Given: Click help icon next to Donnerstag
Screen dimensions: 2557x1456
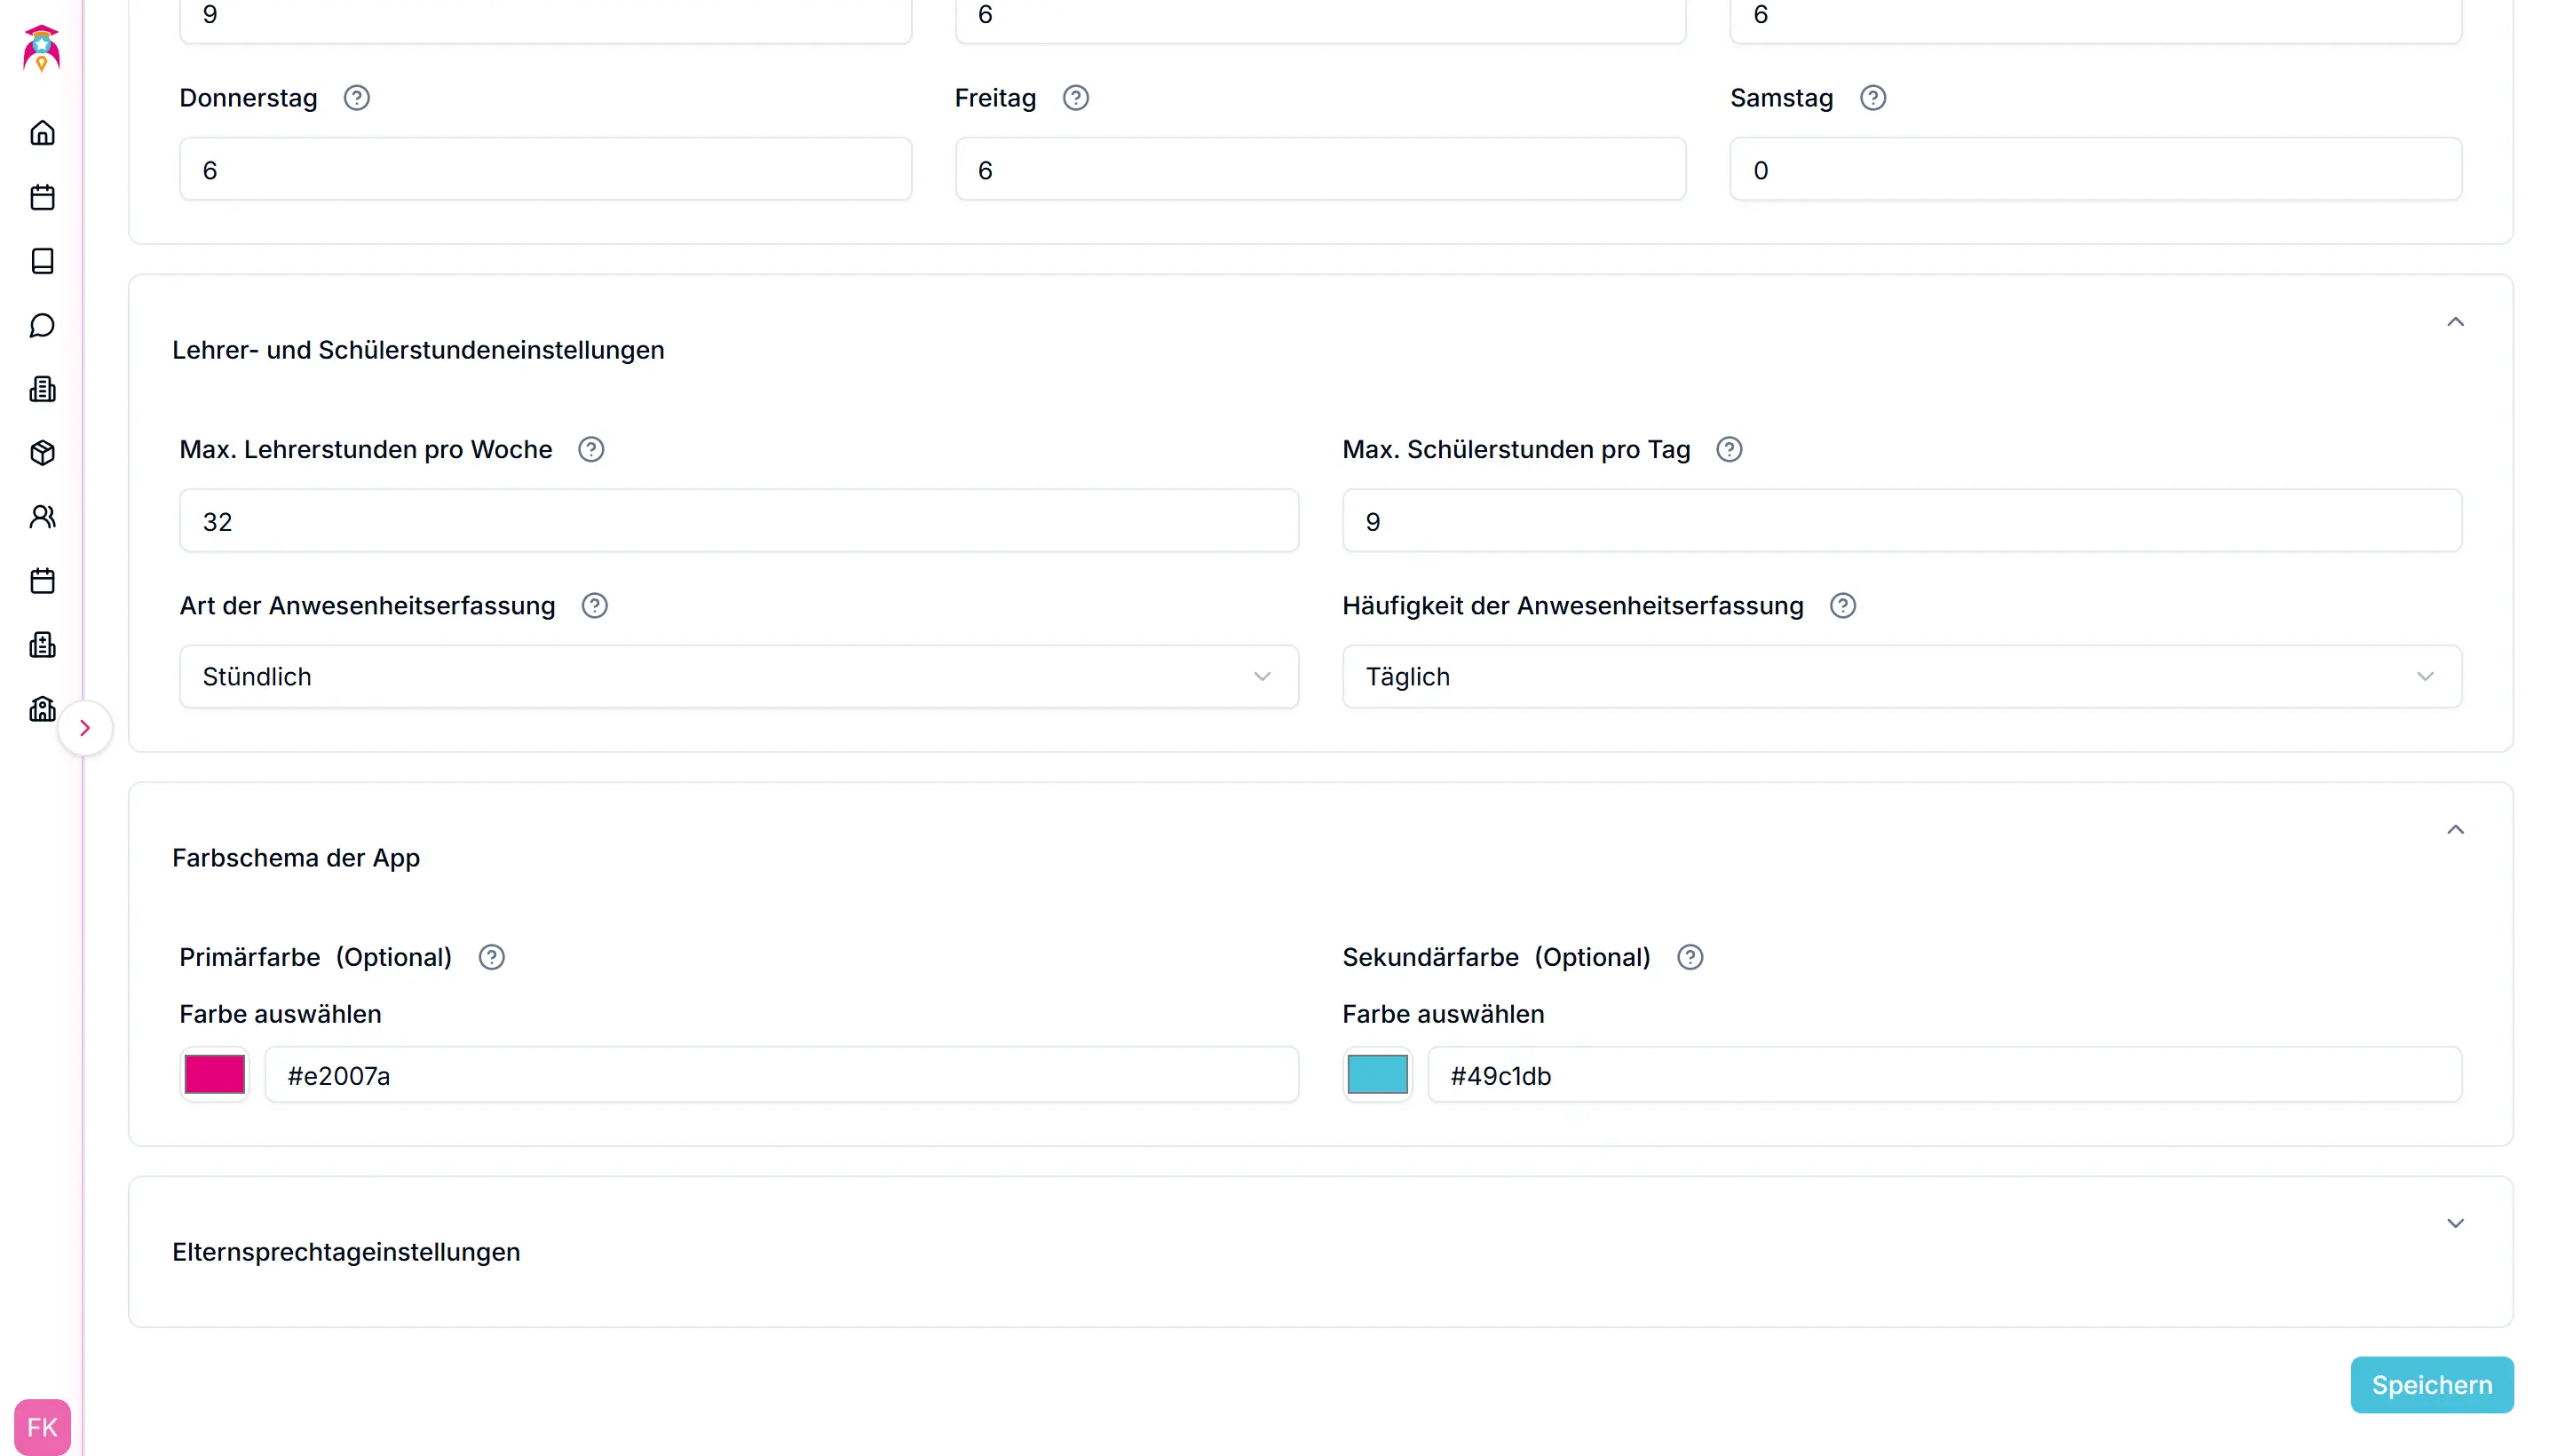Looking at the screenshot, I should click(356, 98).
